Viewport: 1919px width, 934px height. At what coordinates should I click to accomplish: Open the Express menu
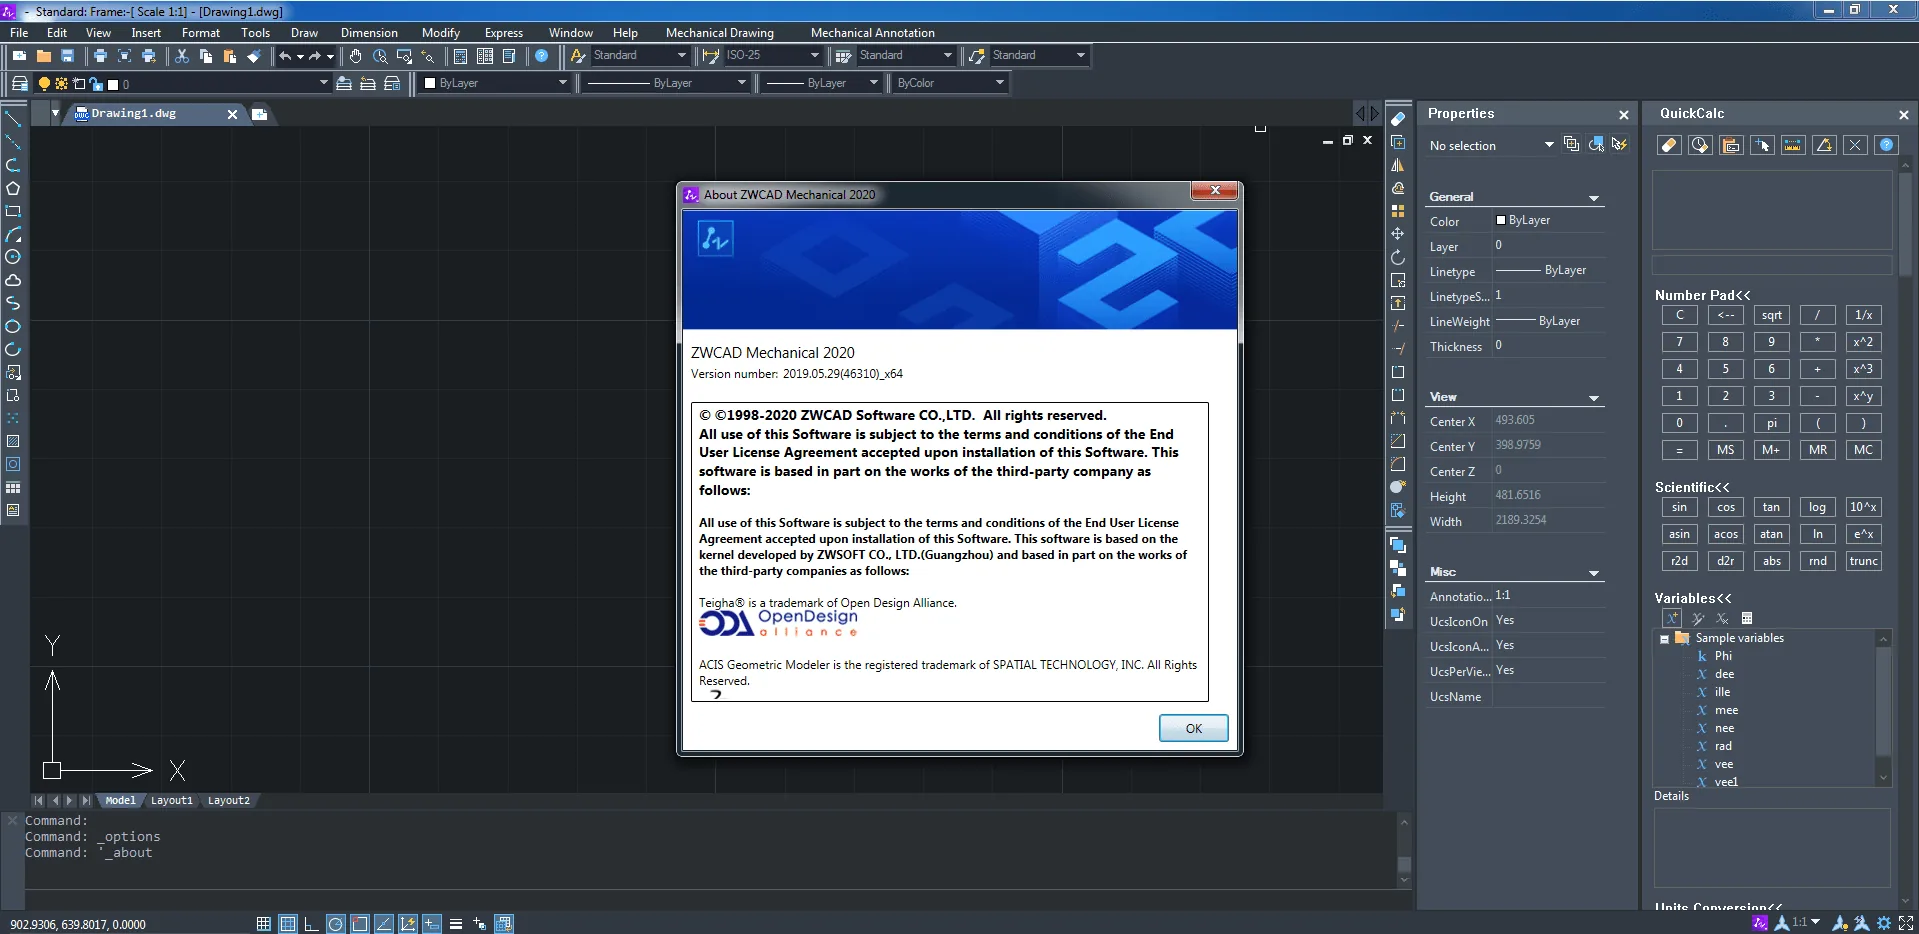tap(504, 33)
